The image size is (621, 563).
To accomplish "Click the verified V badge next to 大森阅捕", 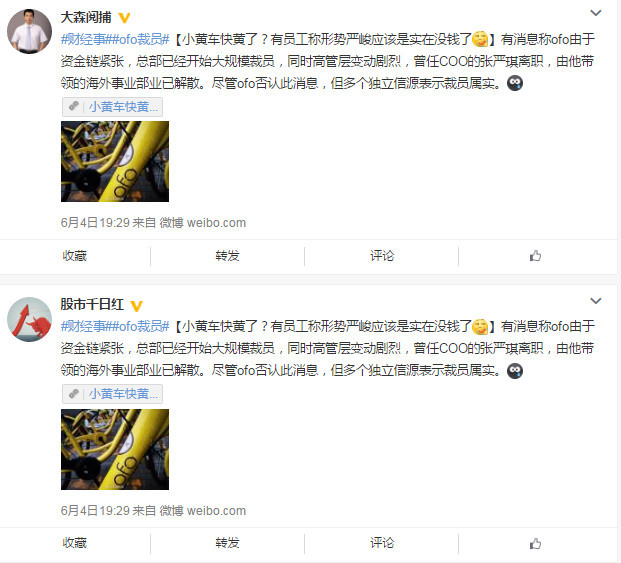I will [124, 18].
